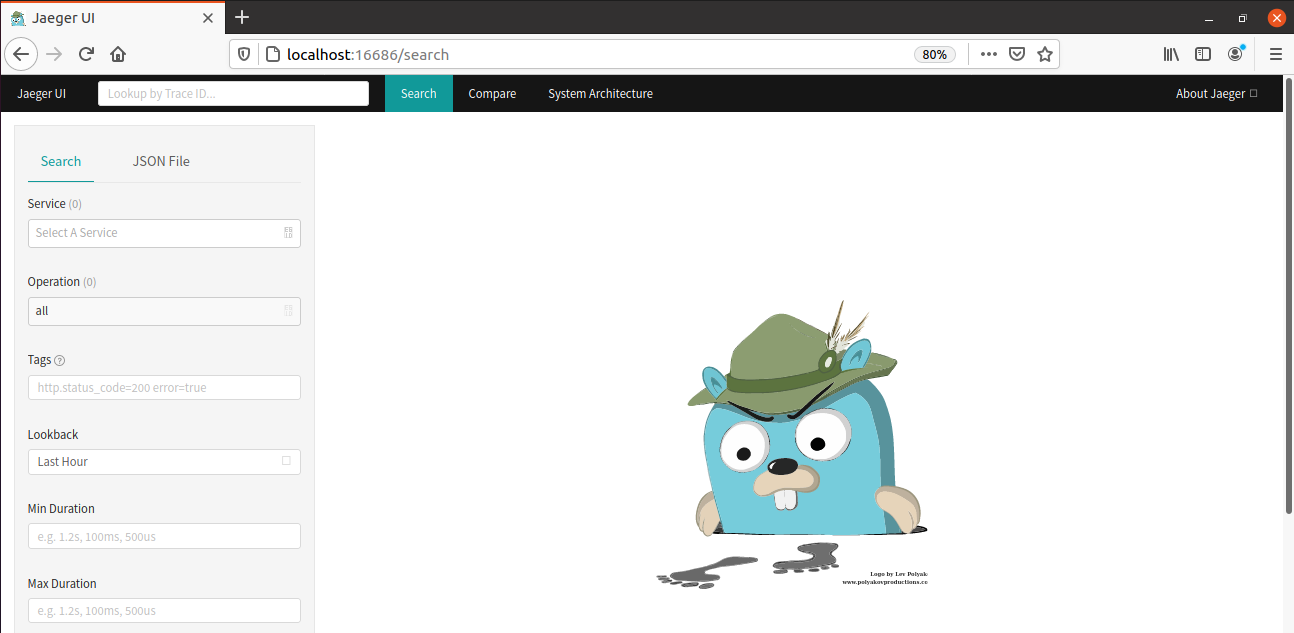The height and width of the screenshot is (633, 1294).
Task: Save page to Pocket
Action: coord(1017,54)
